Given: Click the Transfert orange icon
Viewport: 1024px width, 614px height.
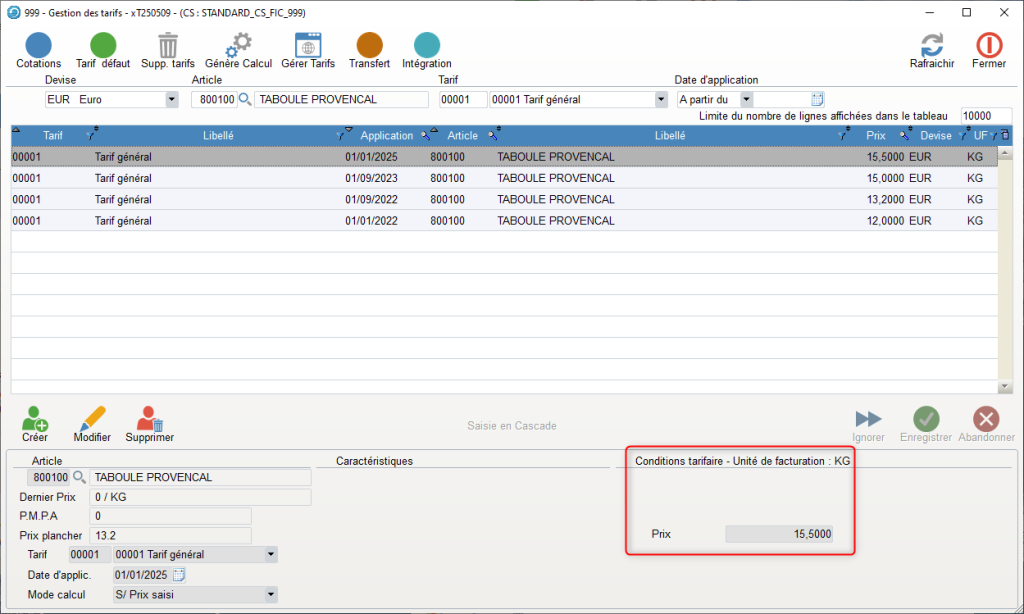Looking at the screenshot, I should pos(369,46).
